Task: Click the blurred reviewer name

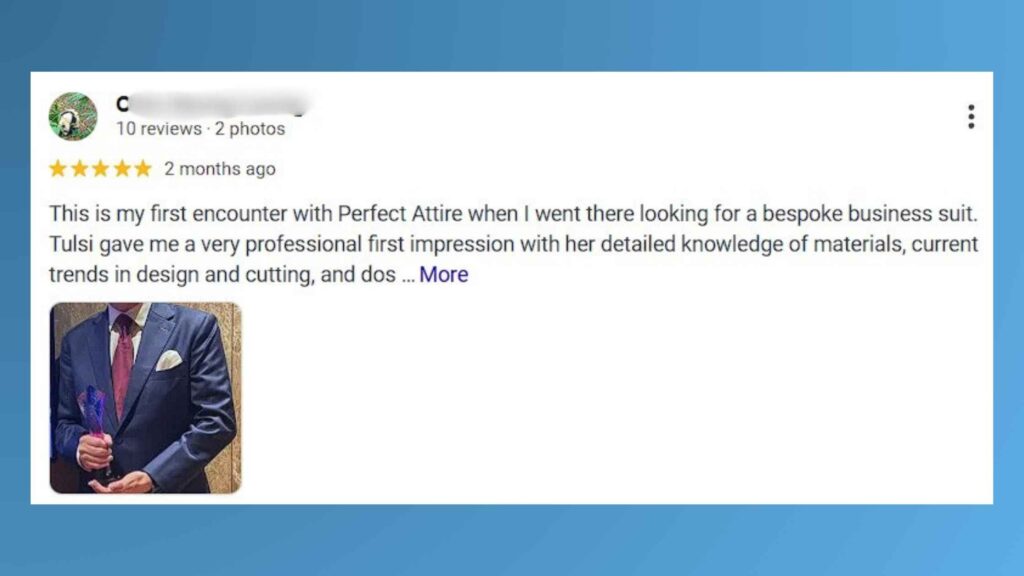Action: [x=210, y=104]
